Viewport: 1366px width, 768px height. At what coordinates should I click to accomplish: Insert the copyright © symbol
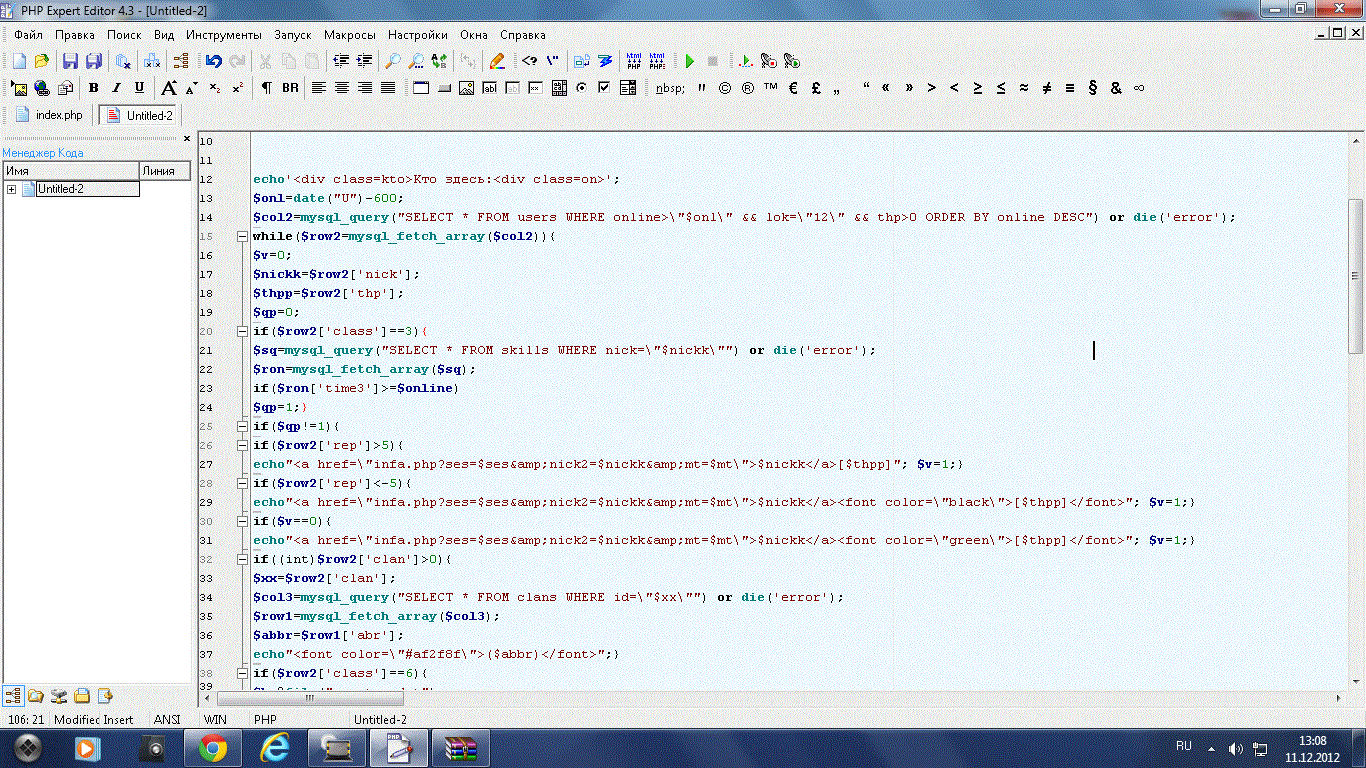(724, 88)
